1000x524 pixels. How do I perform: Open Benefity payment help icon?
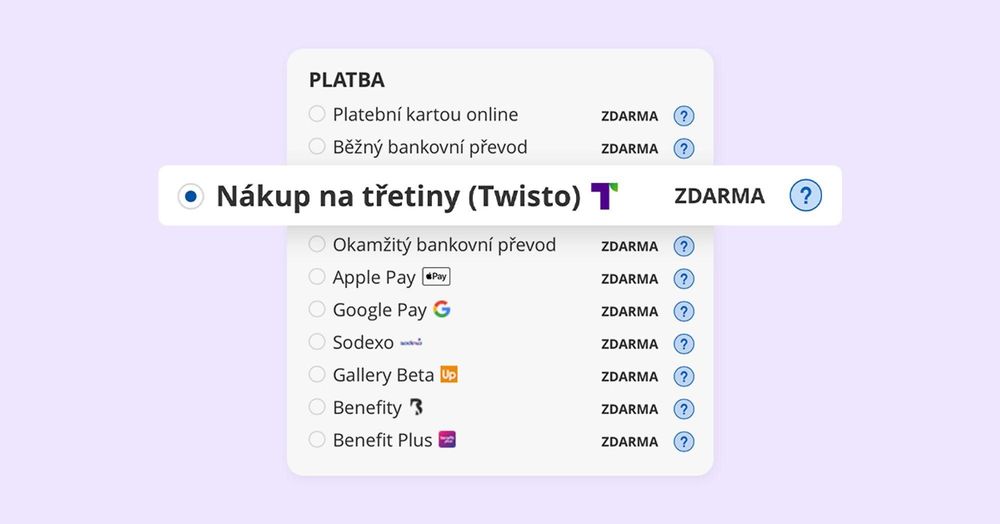[684, 409]
